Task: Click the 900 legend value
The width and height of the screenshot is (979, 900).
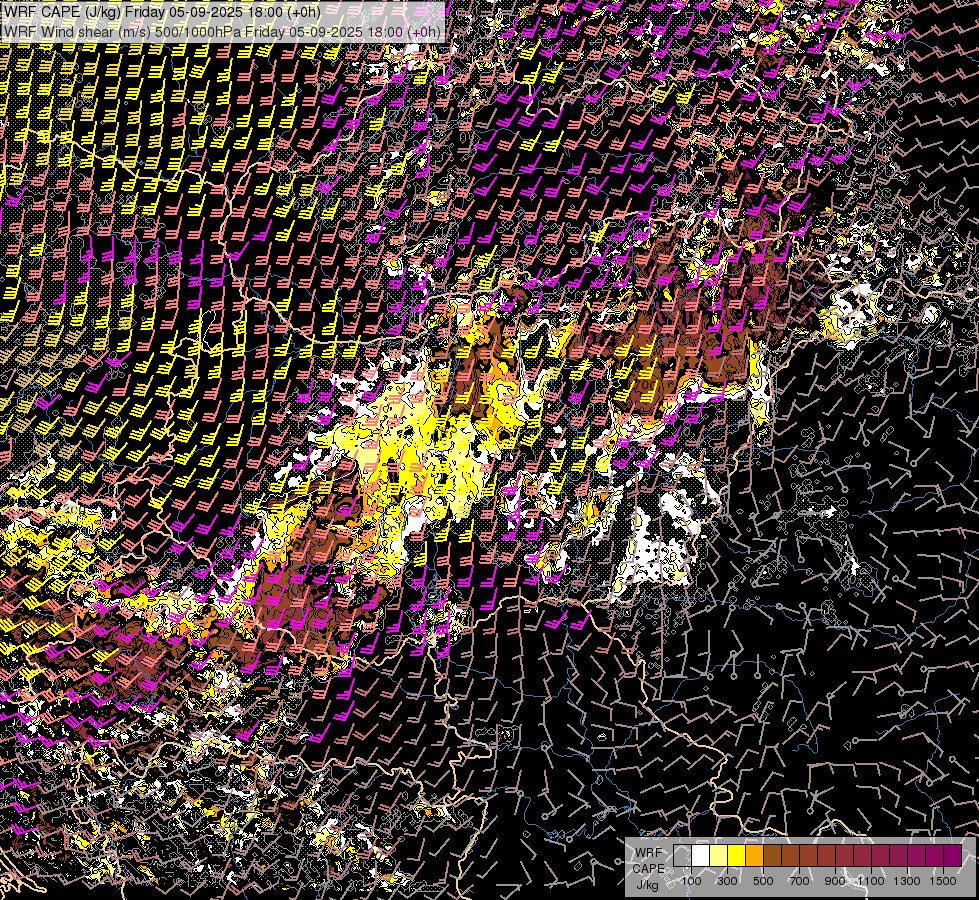Action: (x=835, y=881)
